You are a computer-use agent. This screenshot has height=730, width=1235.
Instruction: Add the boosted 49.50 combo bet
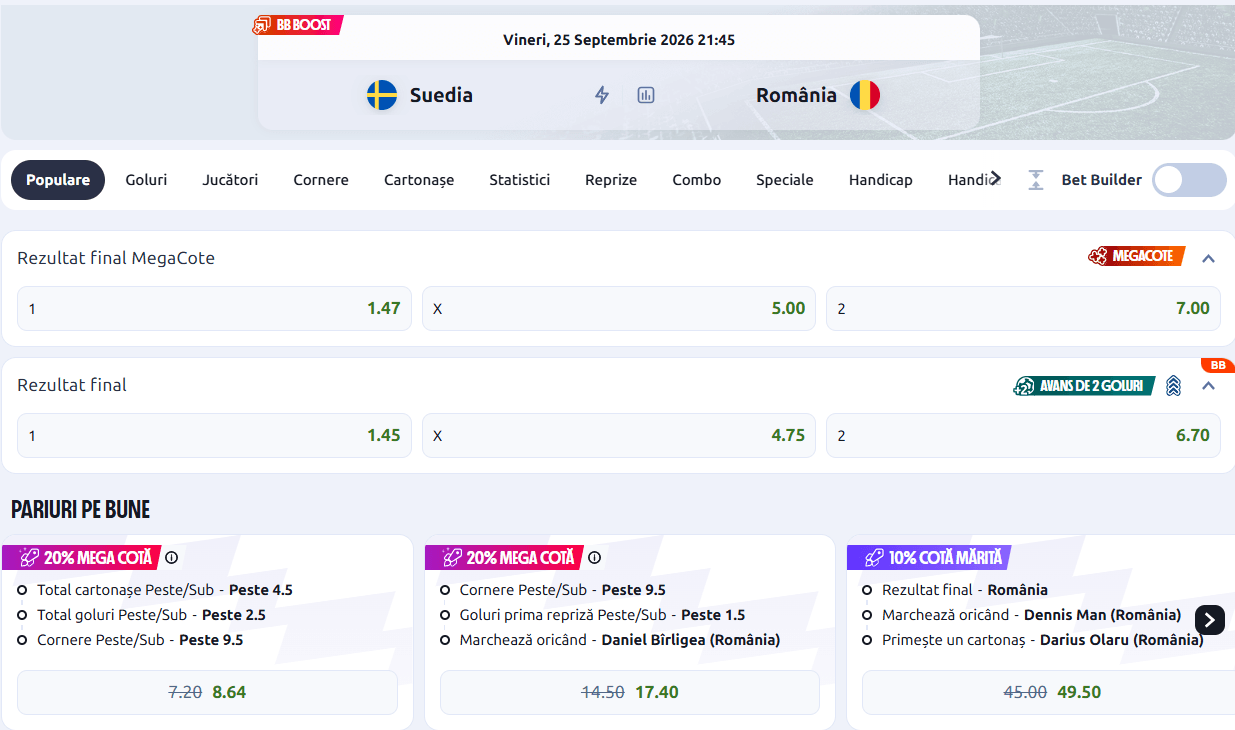[1048, 692]
